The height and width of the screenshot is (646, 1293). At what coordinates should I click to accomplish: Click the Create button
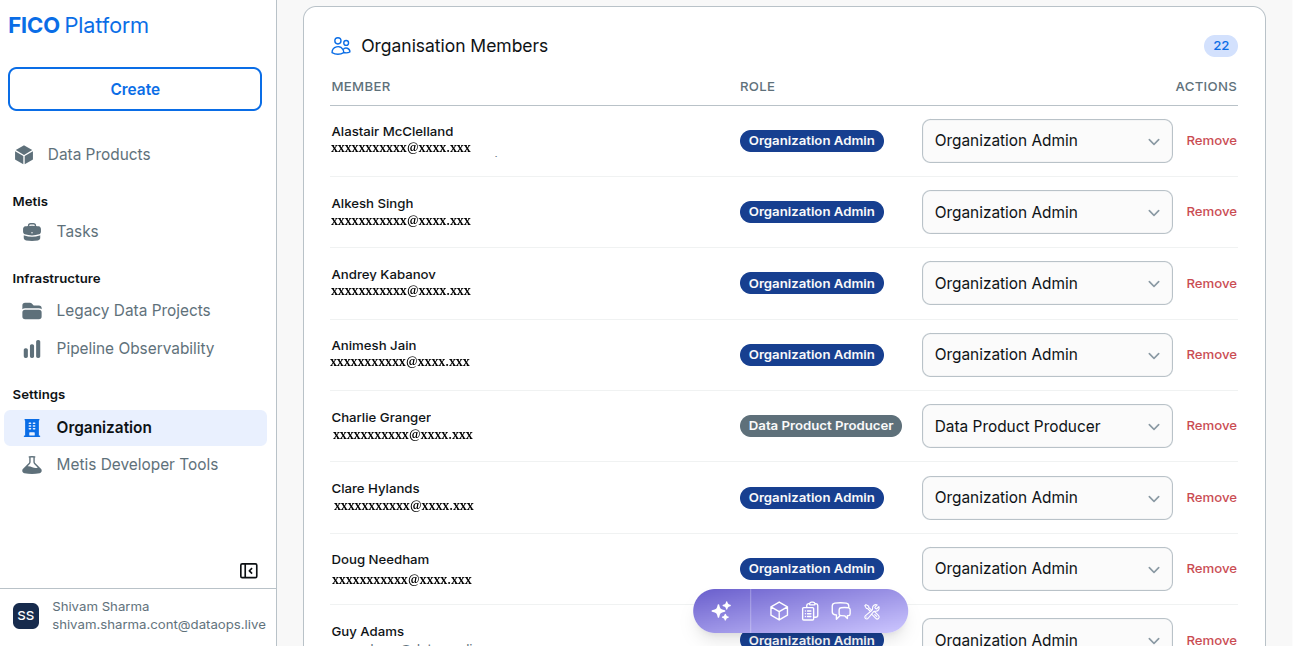point(135,89)
